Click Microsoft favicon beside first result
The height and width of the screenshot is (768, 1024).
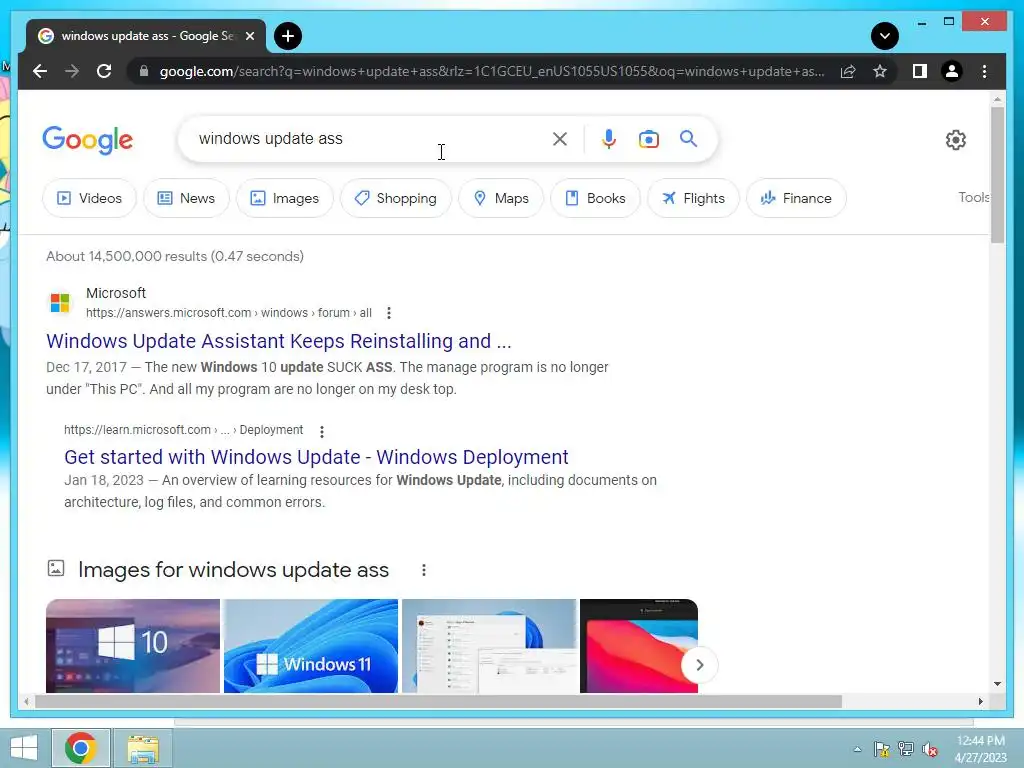point(60,302)
